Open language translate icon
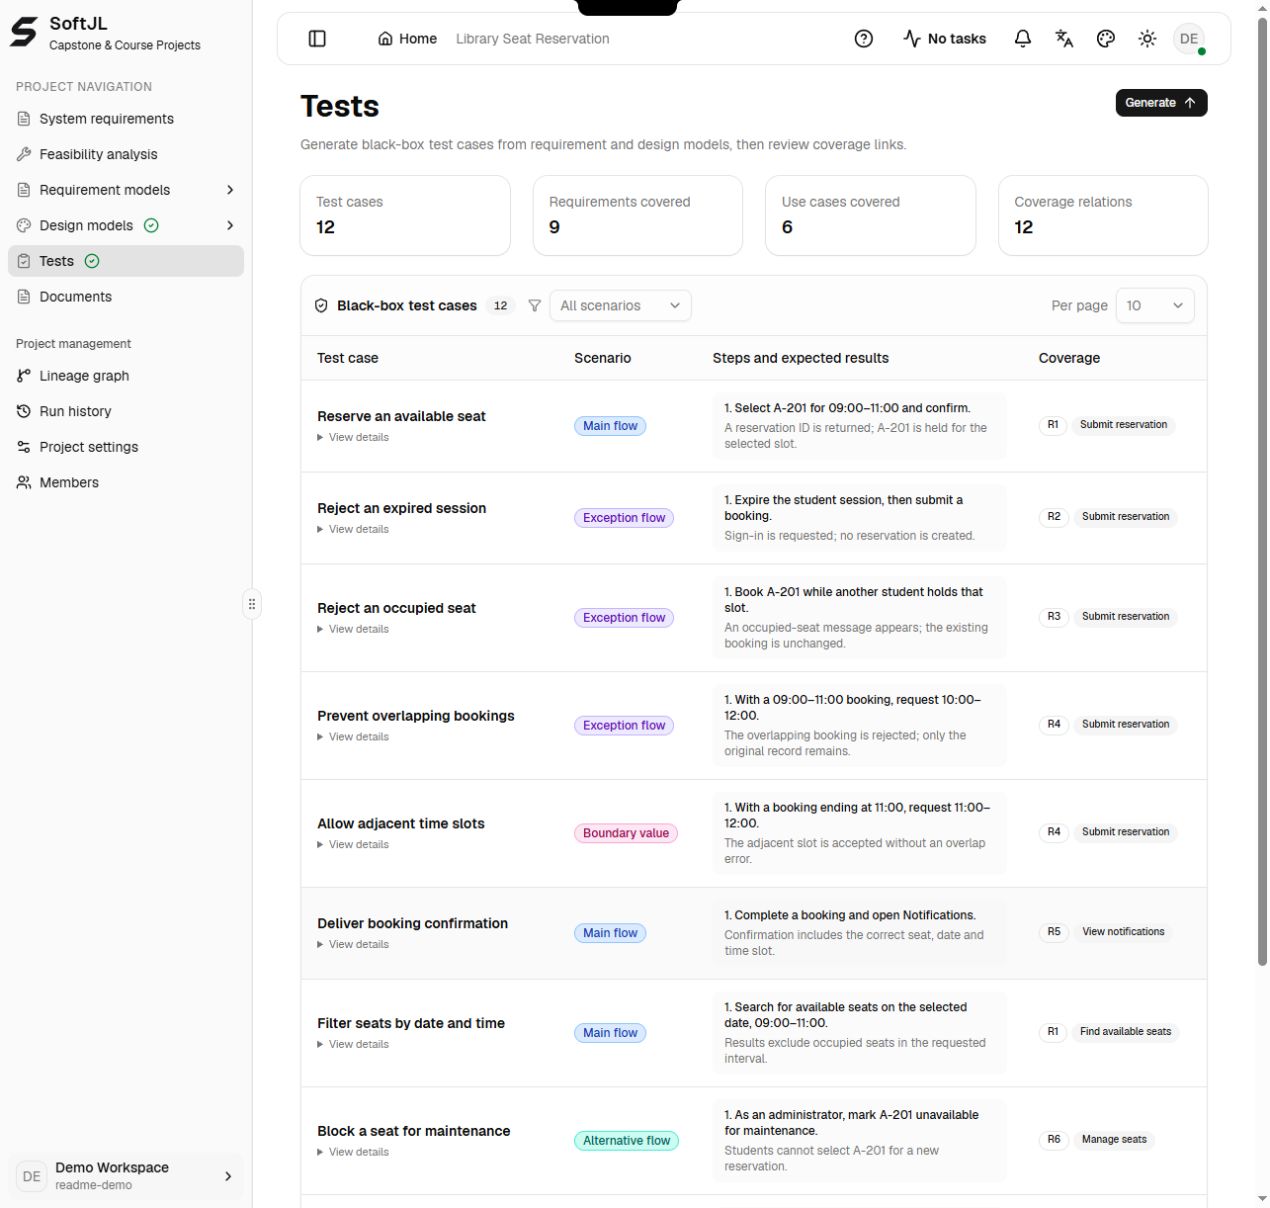This screenshot has width=1270, height=1208. 1064,39
